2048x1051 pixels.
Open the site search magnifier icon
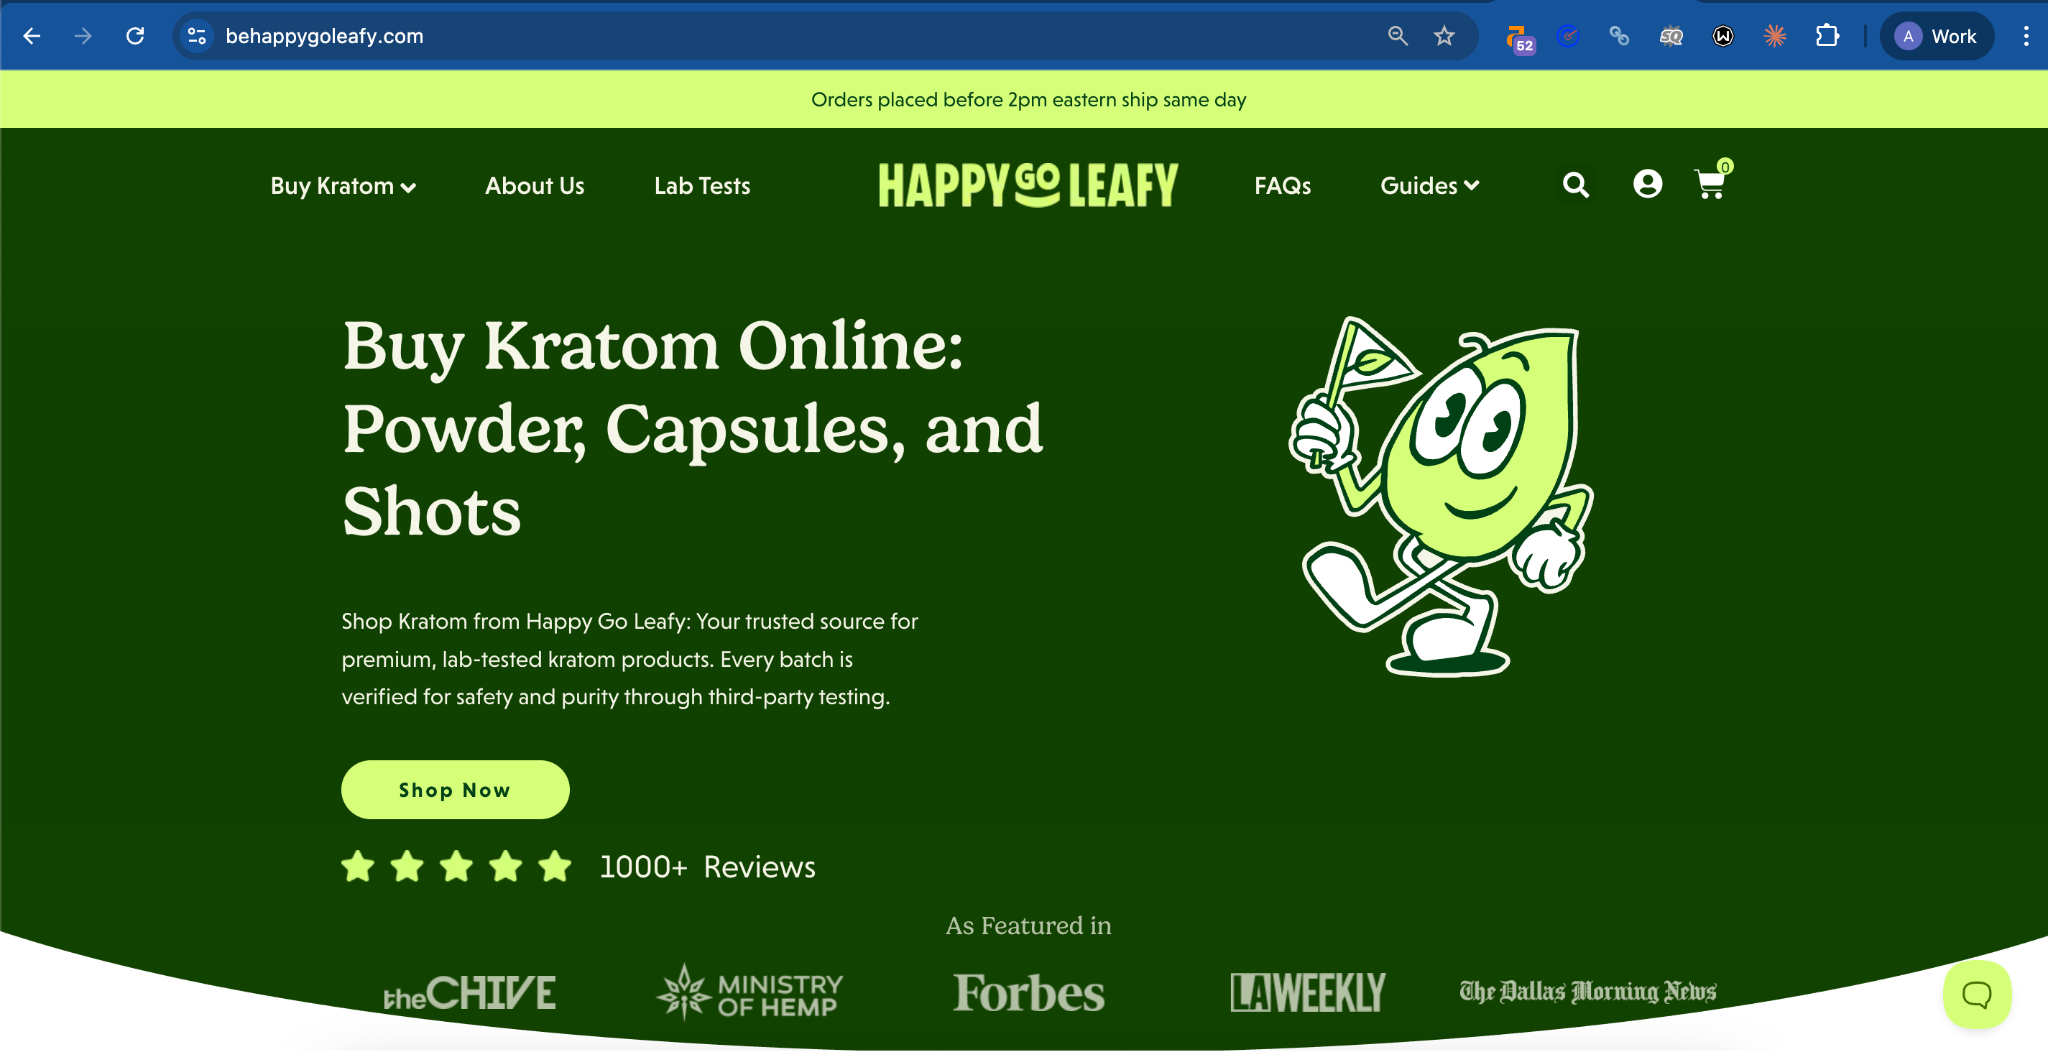[x=1575, y=185]
